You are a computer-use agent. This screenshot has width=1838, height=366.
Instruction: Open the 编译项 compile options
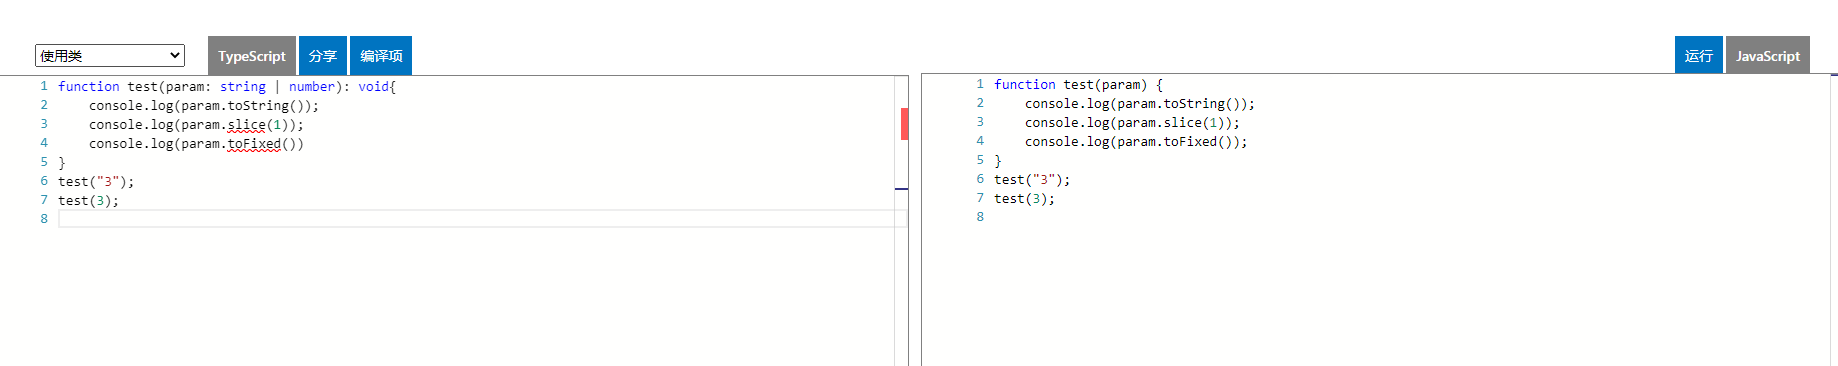click(381, 56)
